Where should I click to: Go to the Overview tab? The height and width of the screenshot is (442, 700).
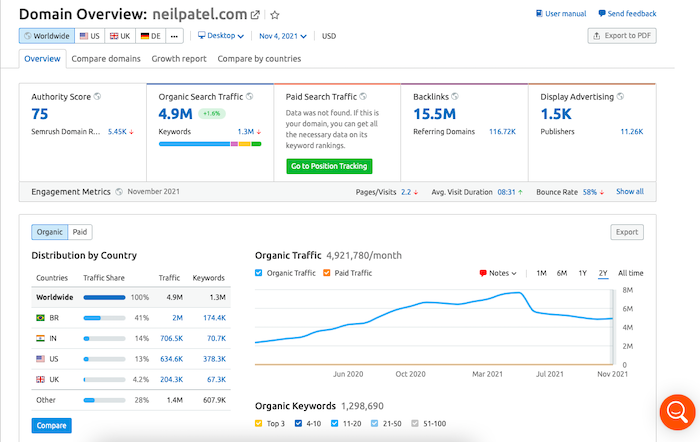(x=42, y=59)
